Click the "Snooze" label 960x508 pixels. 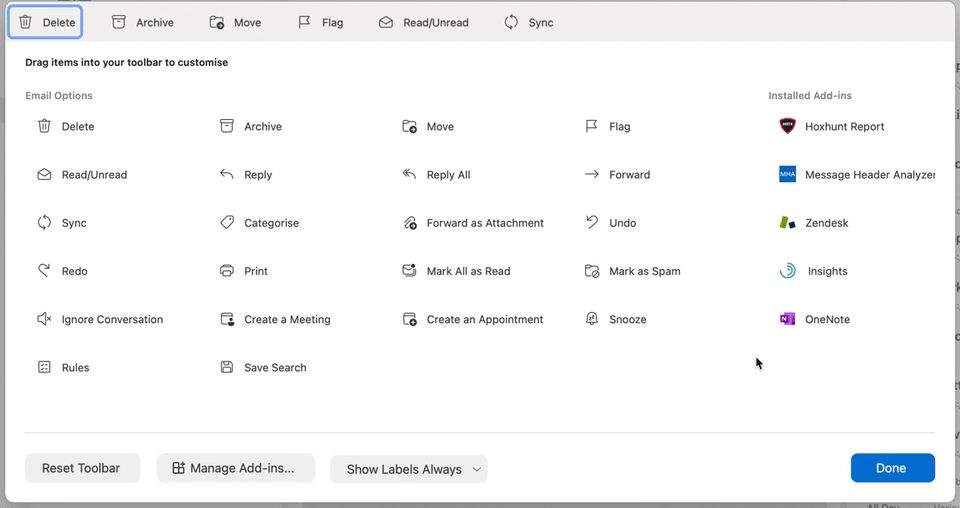point(628,319)
